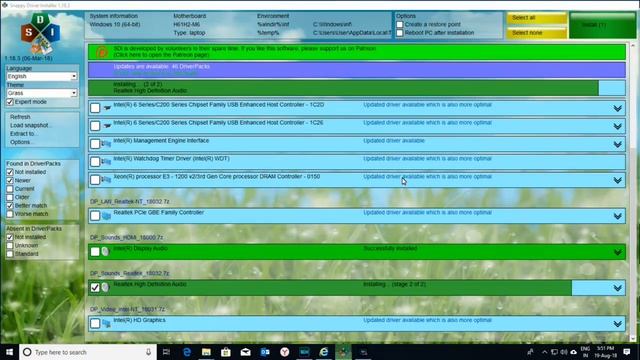Image resolution: width=640 pixels, height=360 pixels.
Task: Expand USB Enhanced Host Controller 1C2D row
Action: [618, 108]
